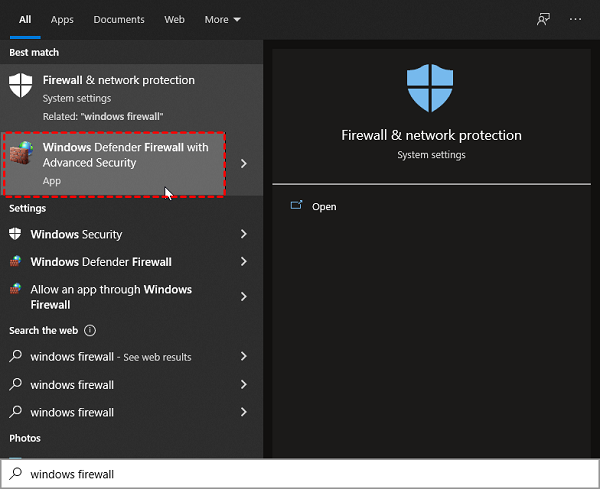Click the 'Search the web' heading

coord(44,330)
